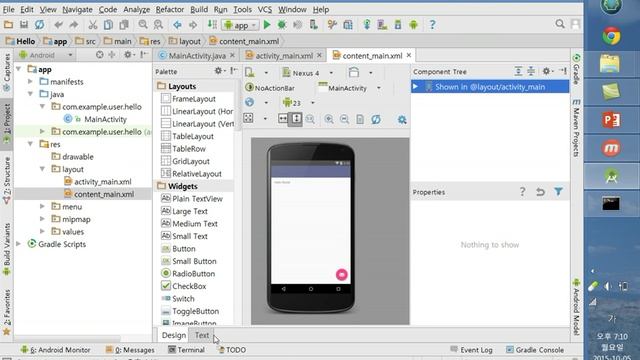Screen dimensions: 640x360
Task: Expand Shown in @layout/activity_main node
Action: click(x=416, y=87)
